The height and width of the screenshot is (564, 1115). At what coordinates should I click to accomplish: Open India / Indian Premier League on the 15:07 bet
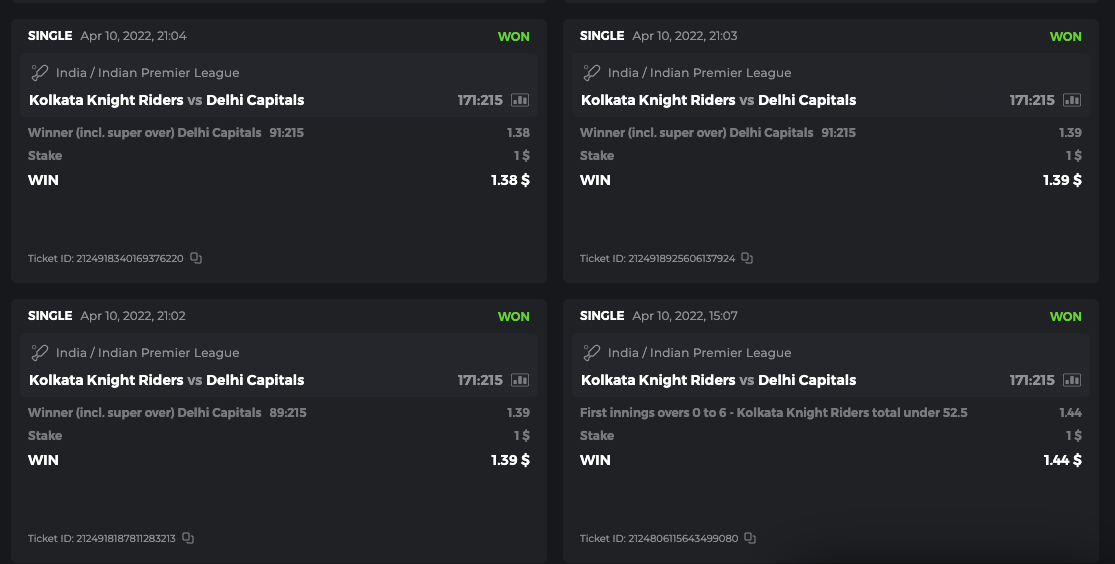[699, 353]
